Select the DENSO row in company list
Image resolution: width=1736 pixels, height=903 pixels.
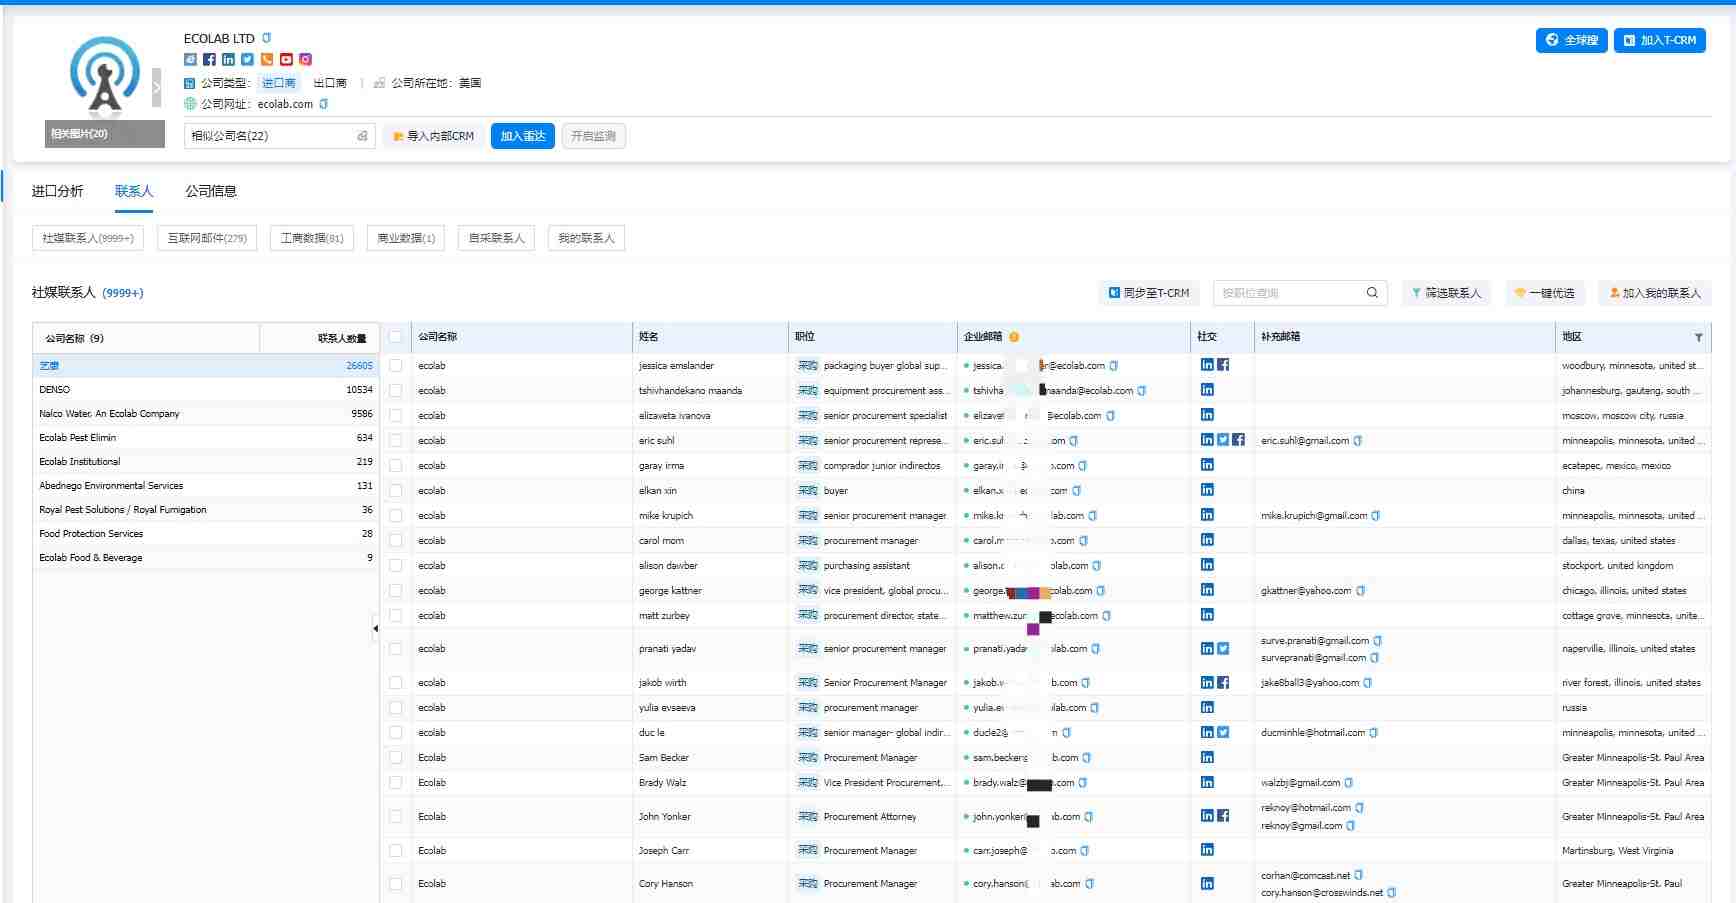click(x=206, y=389)
